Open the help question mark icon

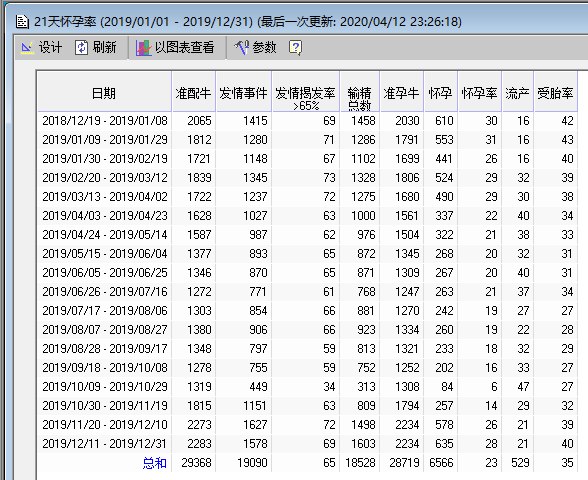coord(295,48)
